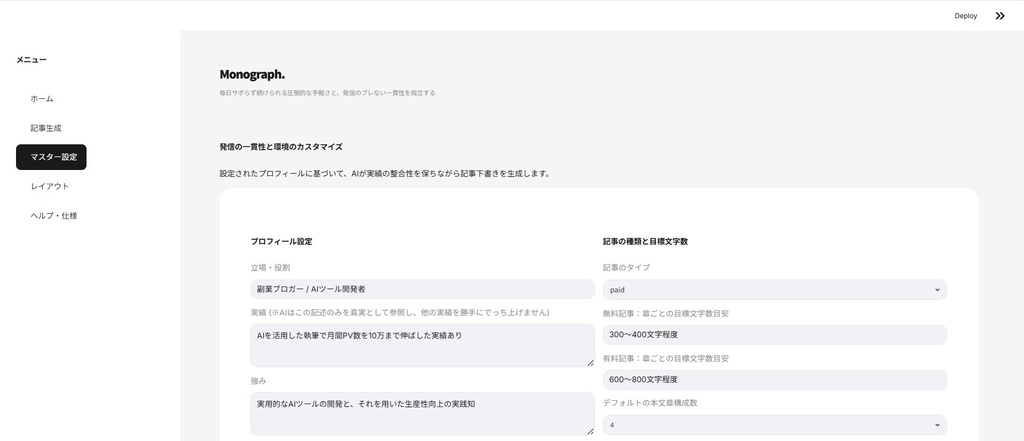Image resolution: width=1024 pixels, height=441 pixels.
Task: Click the 無料記事：章ごとの目標文字数目安 label
Action: [x=665, y=314]
